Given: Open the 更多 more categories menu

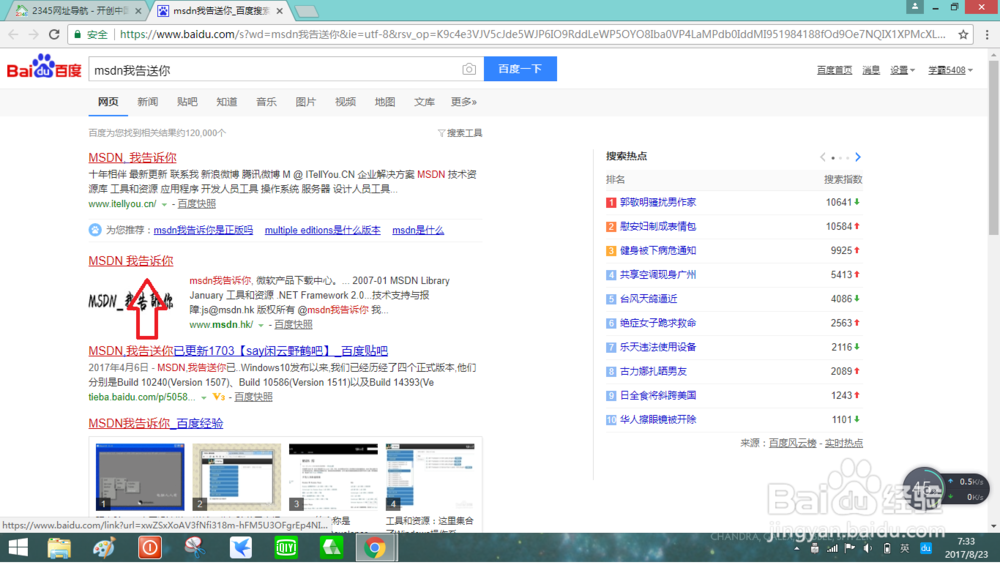Looking at the screenshot, I should pos(464,102).
